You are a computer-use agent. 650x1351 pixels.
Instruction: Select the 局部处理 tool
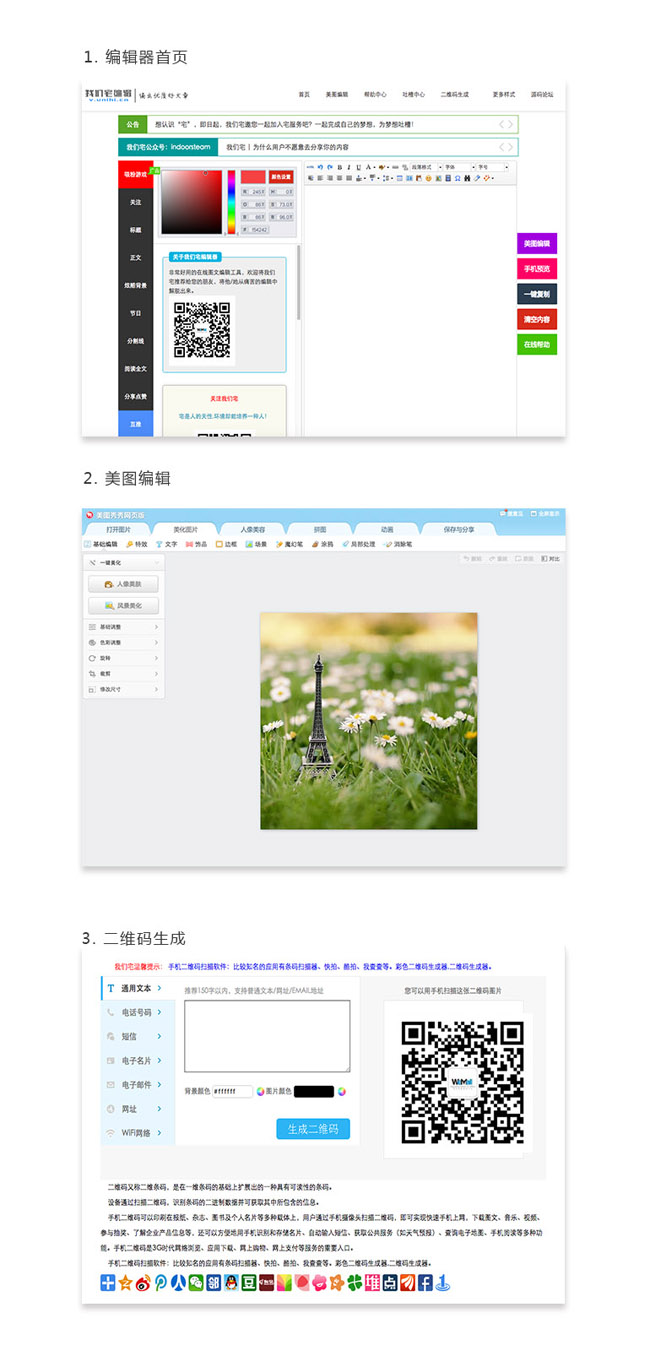359,544
